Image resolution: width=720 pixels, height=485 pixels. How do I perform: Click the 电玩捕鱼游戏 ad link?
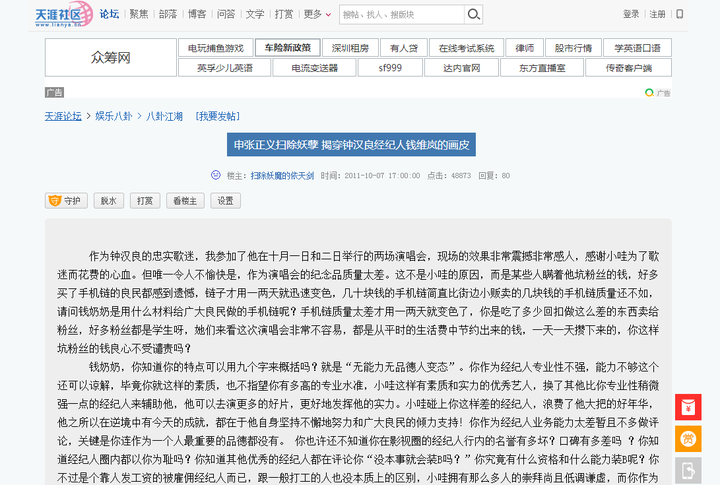click(x=216, y=48)
